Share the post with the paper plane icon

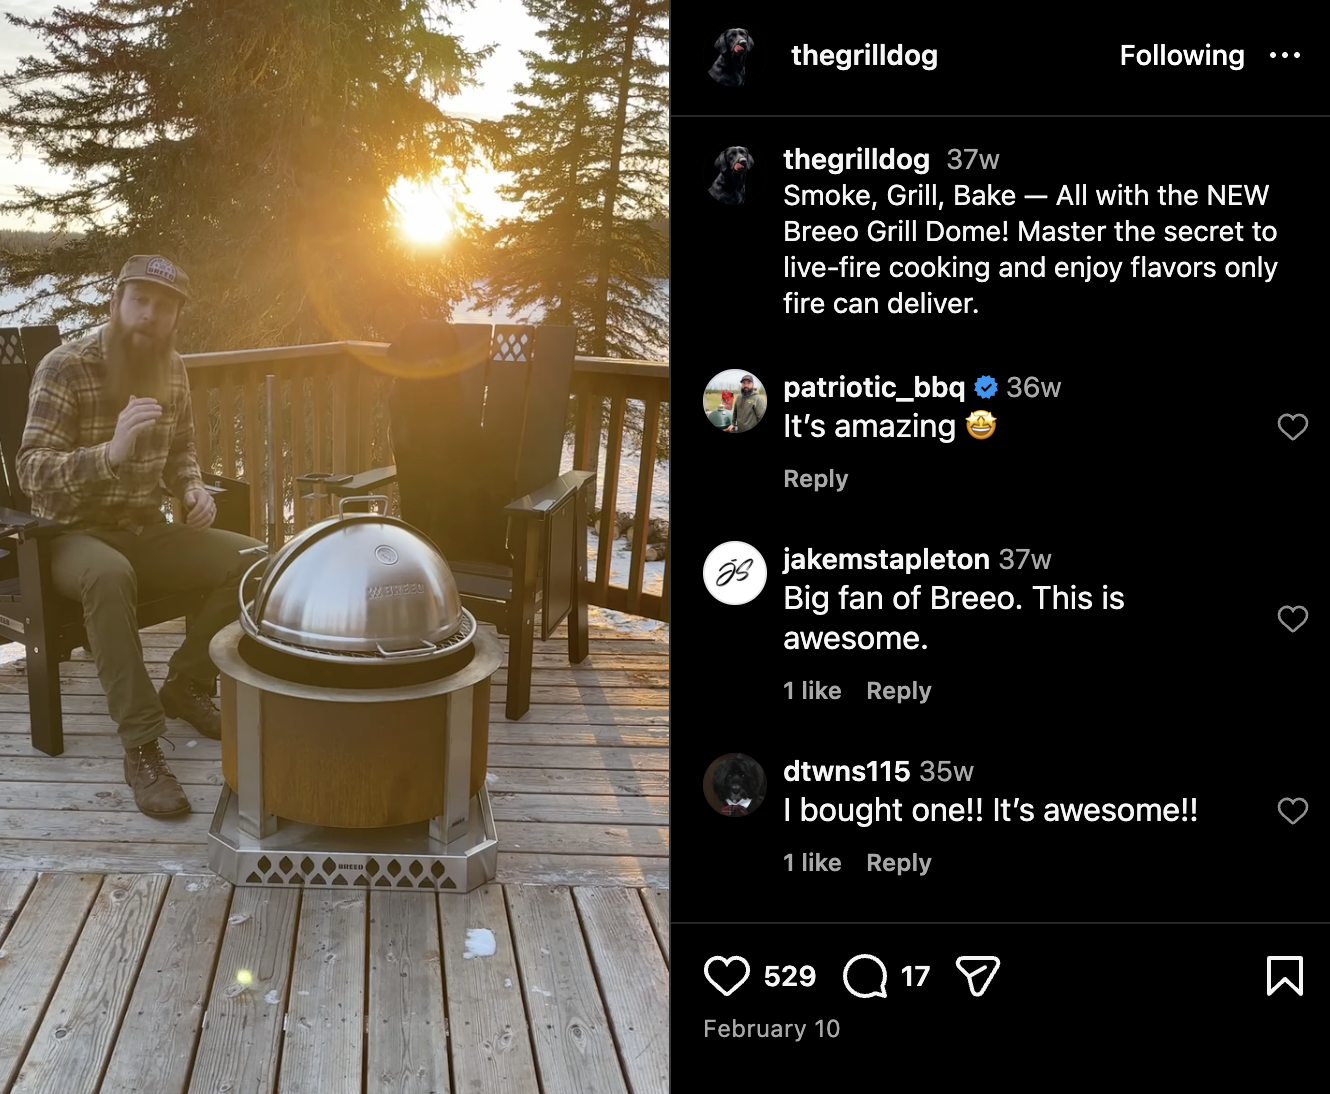[x=977, y=976]
